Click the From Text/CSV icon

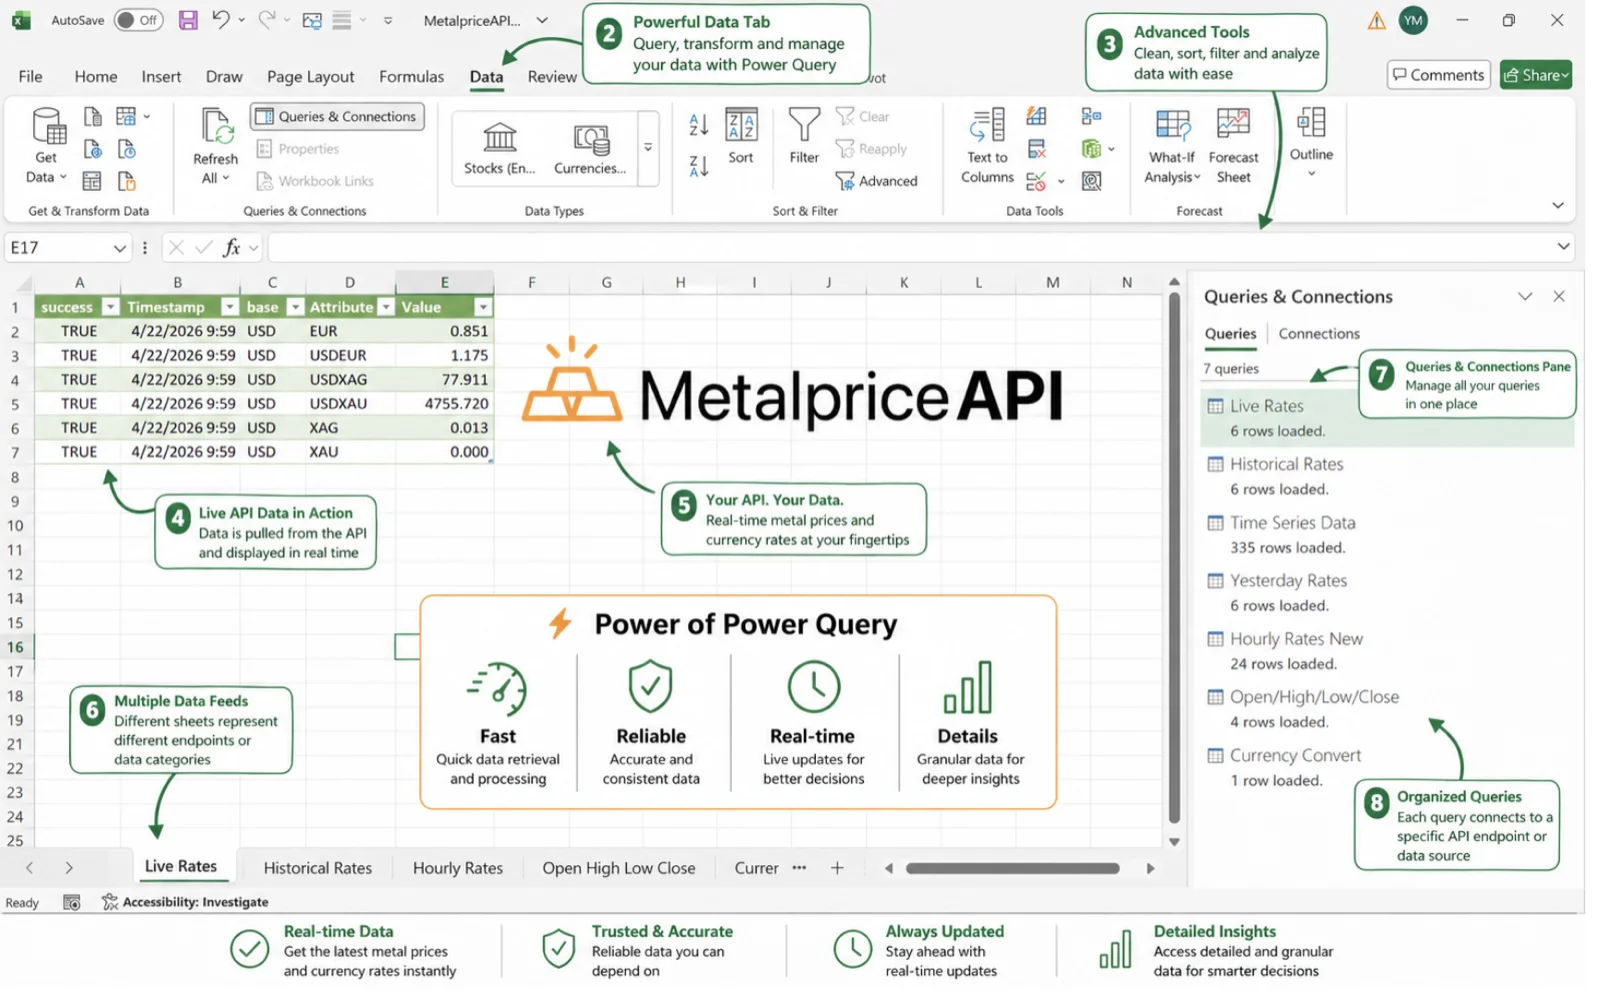click(92, 117)
